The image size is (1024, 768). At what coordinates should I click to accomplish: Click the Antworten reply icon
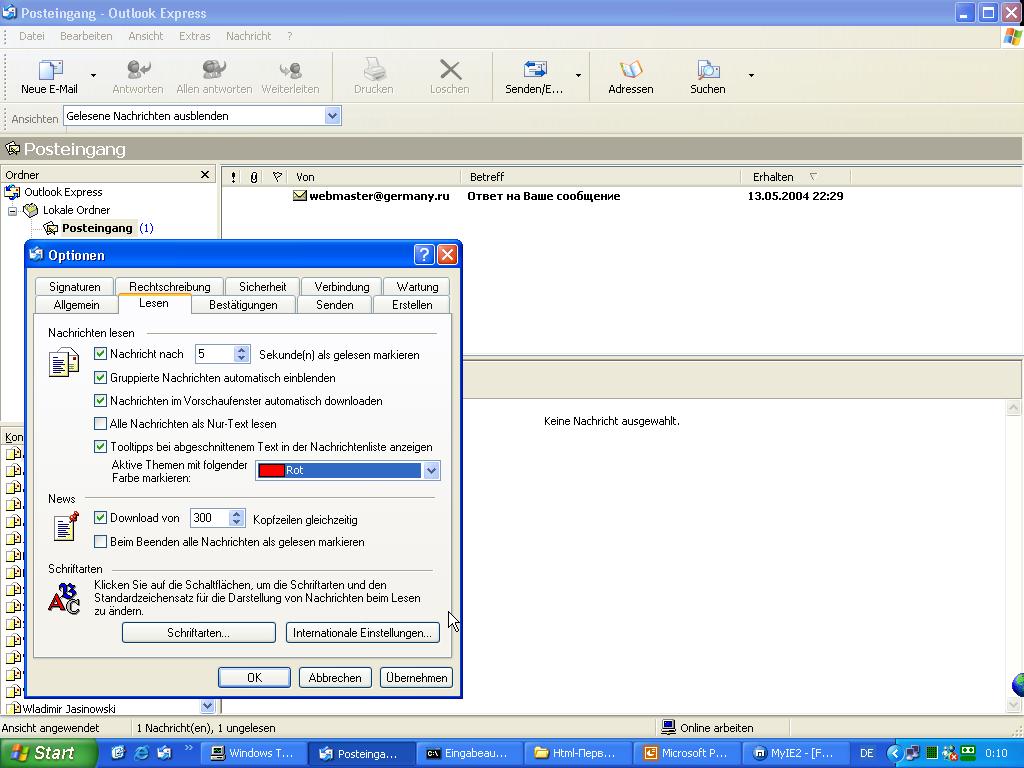click(138, 70)
